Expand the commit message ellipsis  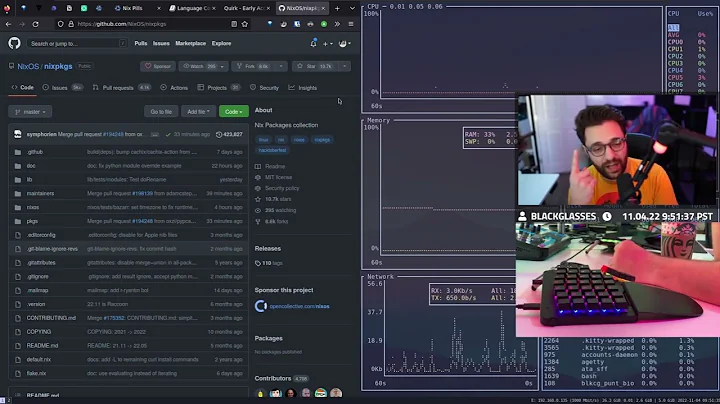click(x=155, y=135)
